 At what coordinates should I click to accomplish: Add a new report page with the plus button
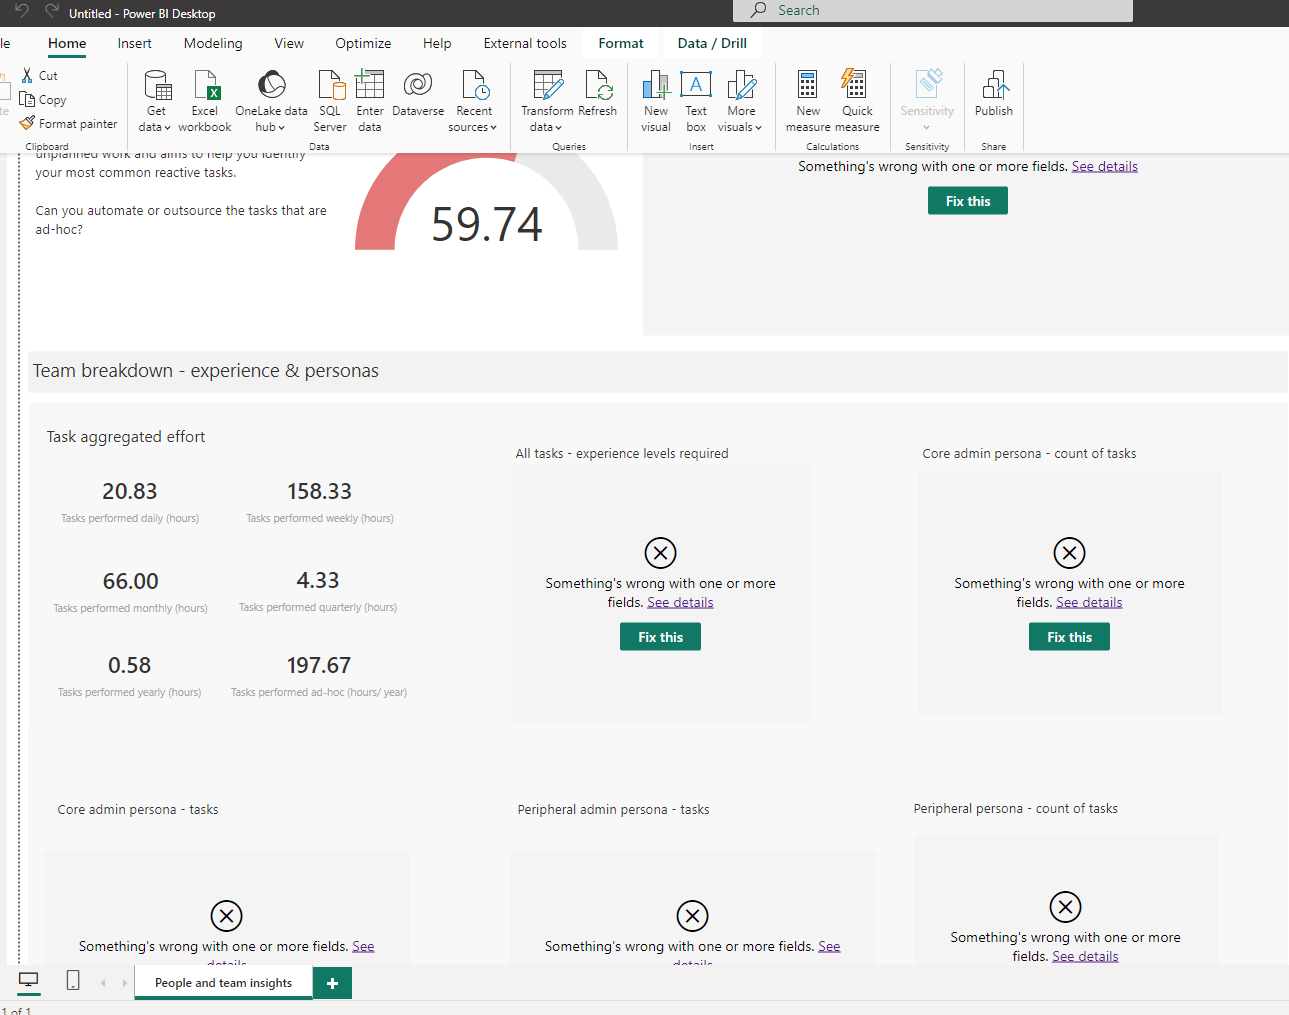(x=332, y=983)
